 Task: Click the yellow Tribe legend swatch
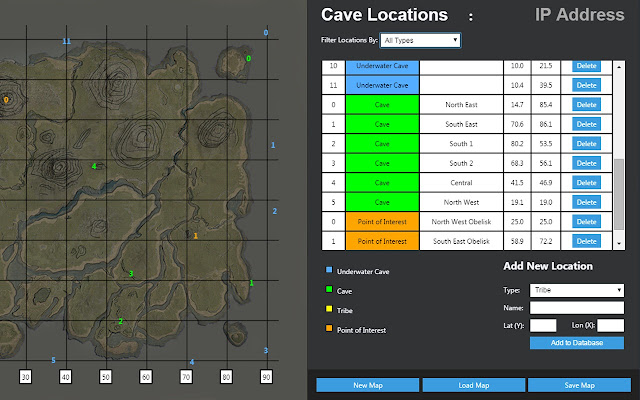tap(329, 309)
